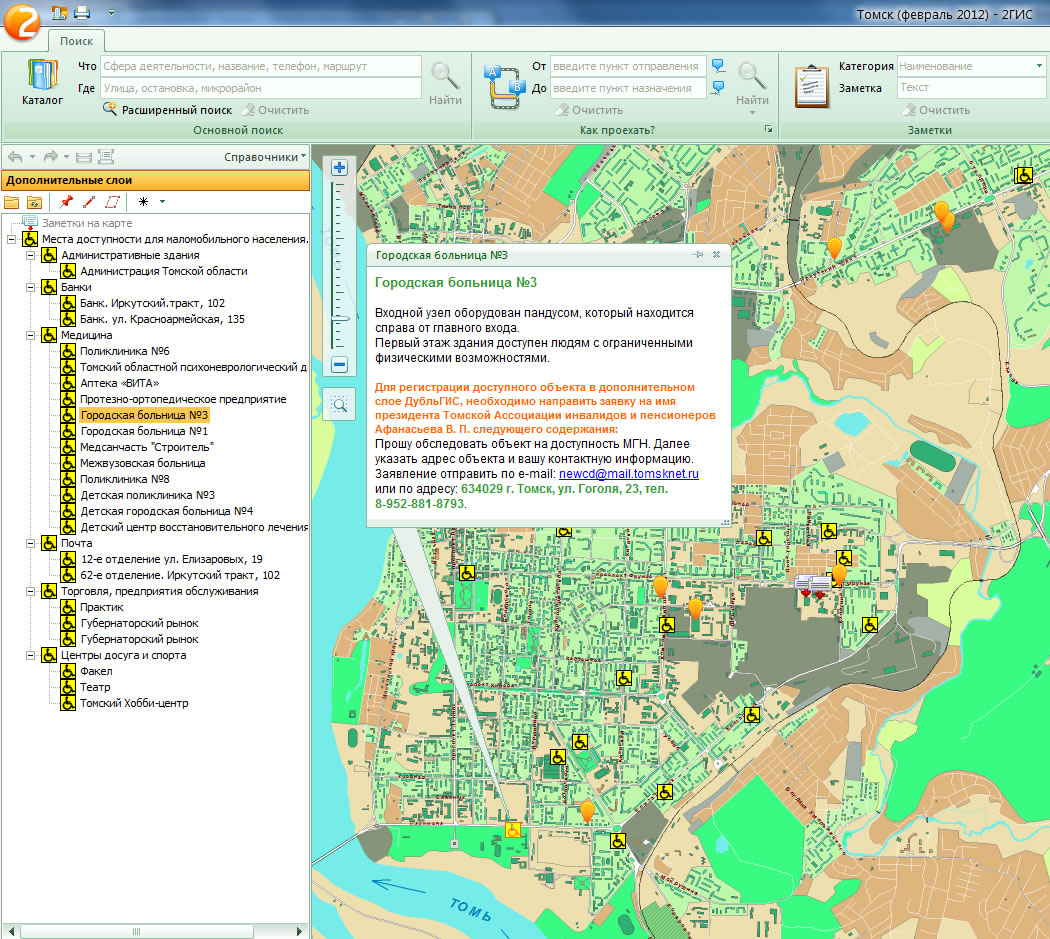Click the asterisk tool icon
This screenshot has height=939, width=1050.
click(x=143, y=202)
